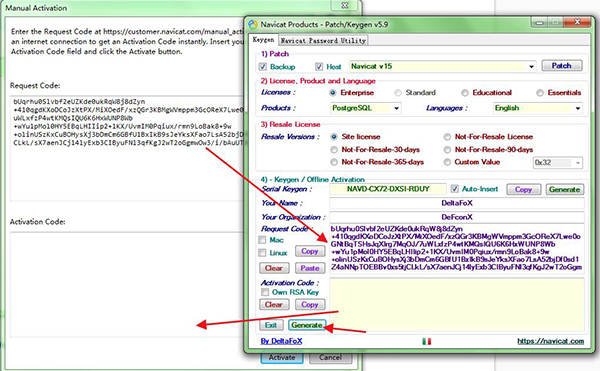600x371 pixels.
Task: Select the Standard license radio
Action: [398, 93]
